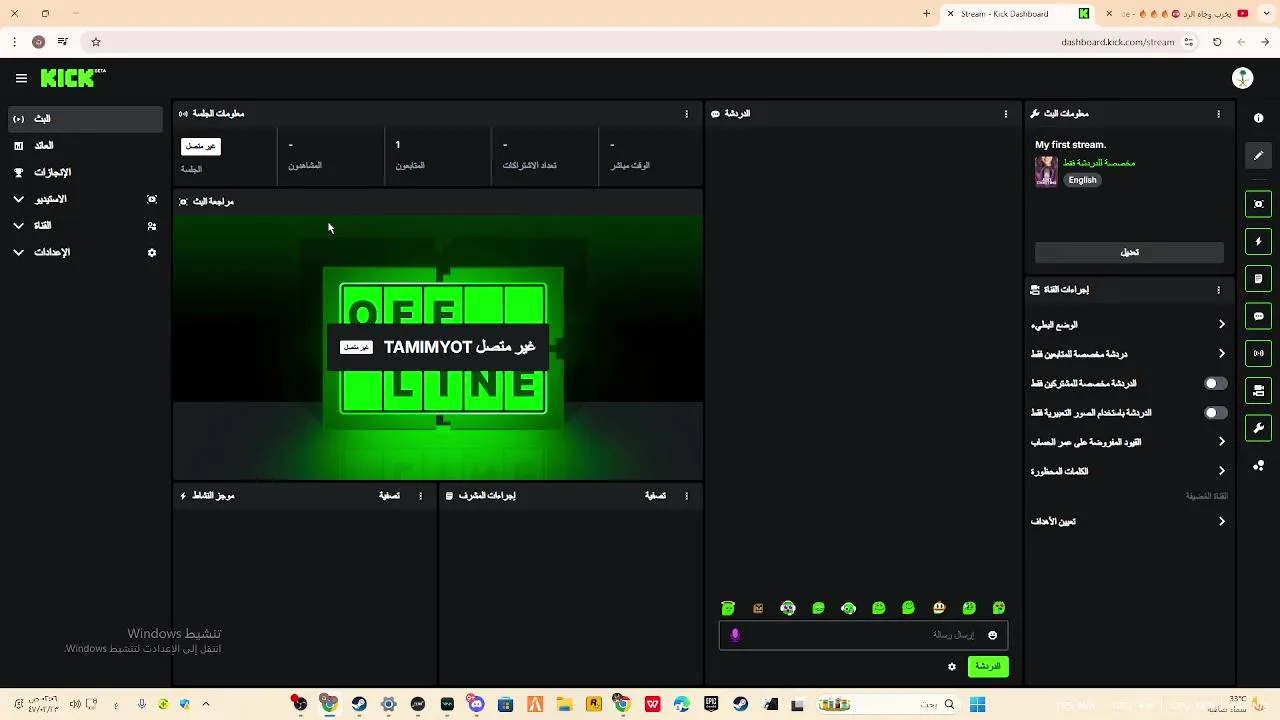Click the people icon on the القناة row

point(152,226)
